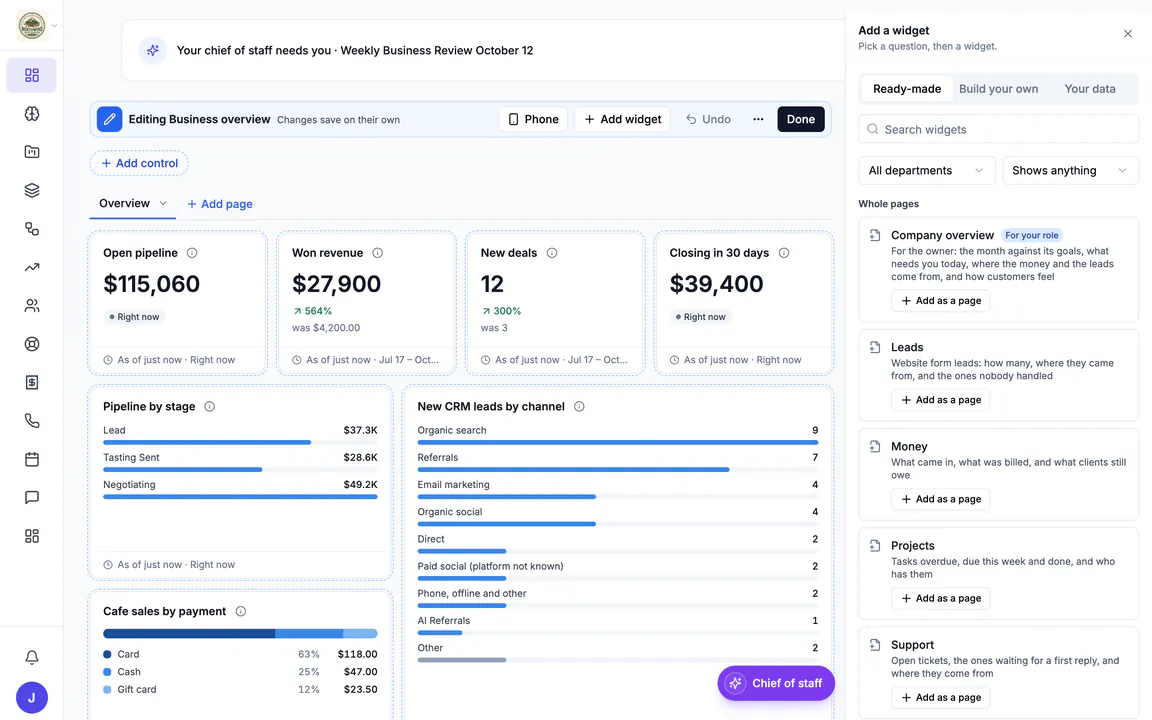
Task: Open the trending arrow icon in sidebar
Action: point(32,267)
